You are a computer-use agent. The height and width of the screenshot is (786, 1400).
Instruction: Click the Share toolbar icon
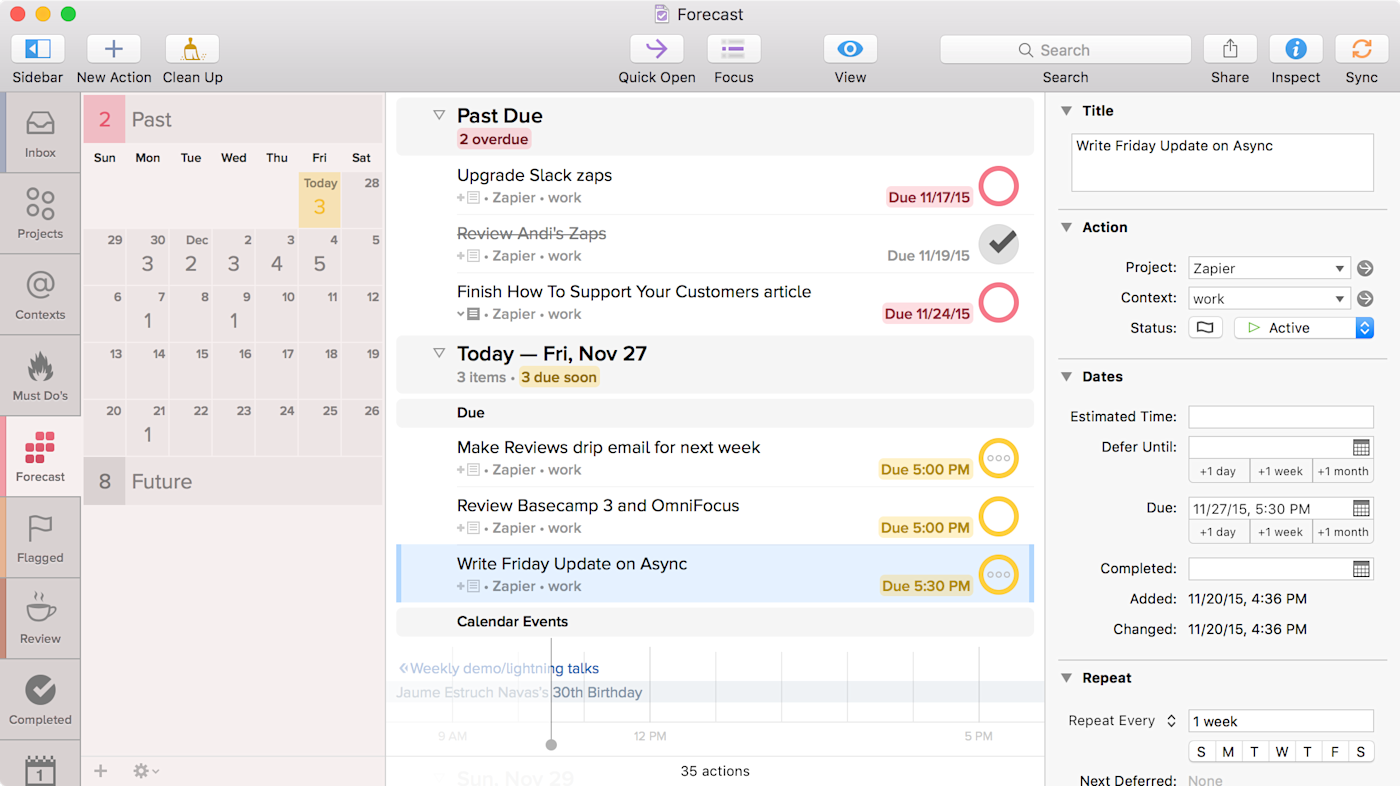(1230, 49)
